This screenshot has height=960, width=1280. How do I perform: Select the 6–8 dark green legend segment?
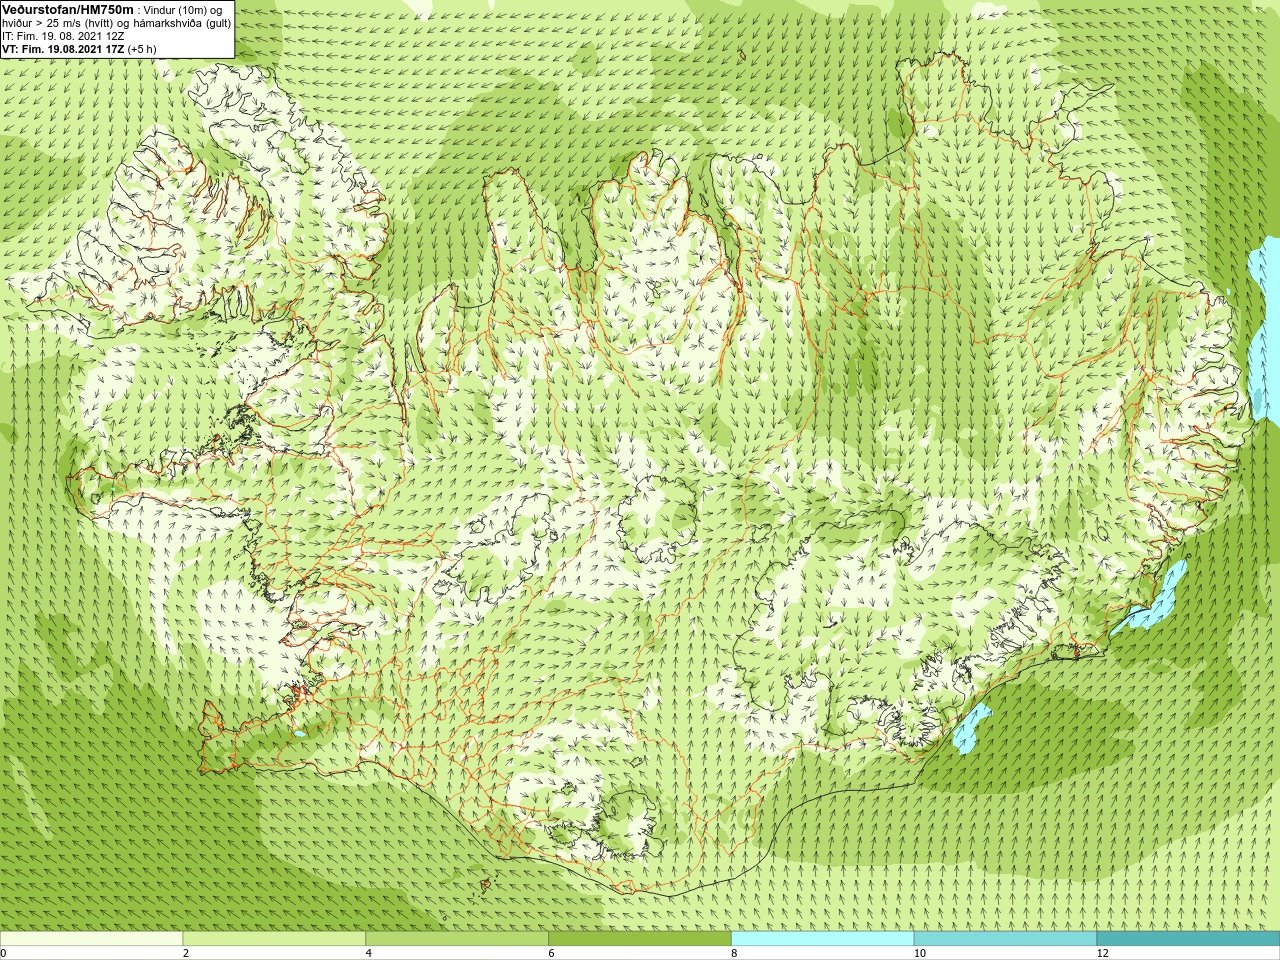point(640,939)
